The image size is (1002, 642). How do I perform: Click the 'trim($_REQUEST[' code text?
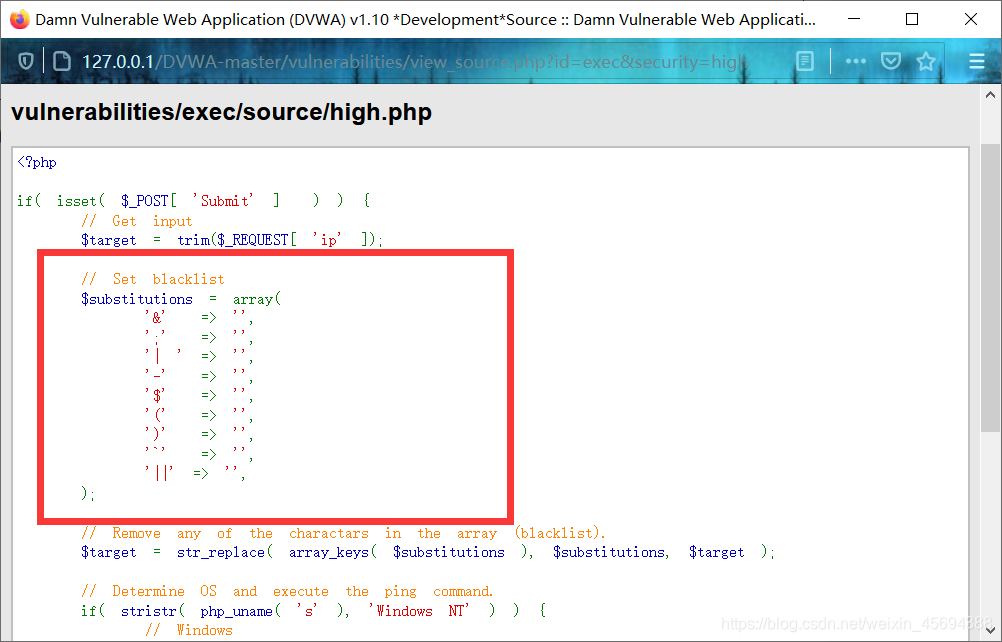pyautogui.click(x=237, y=240)
